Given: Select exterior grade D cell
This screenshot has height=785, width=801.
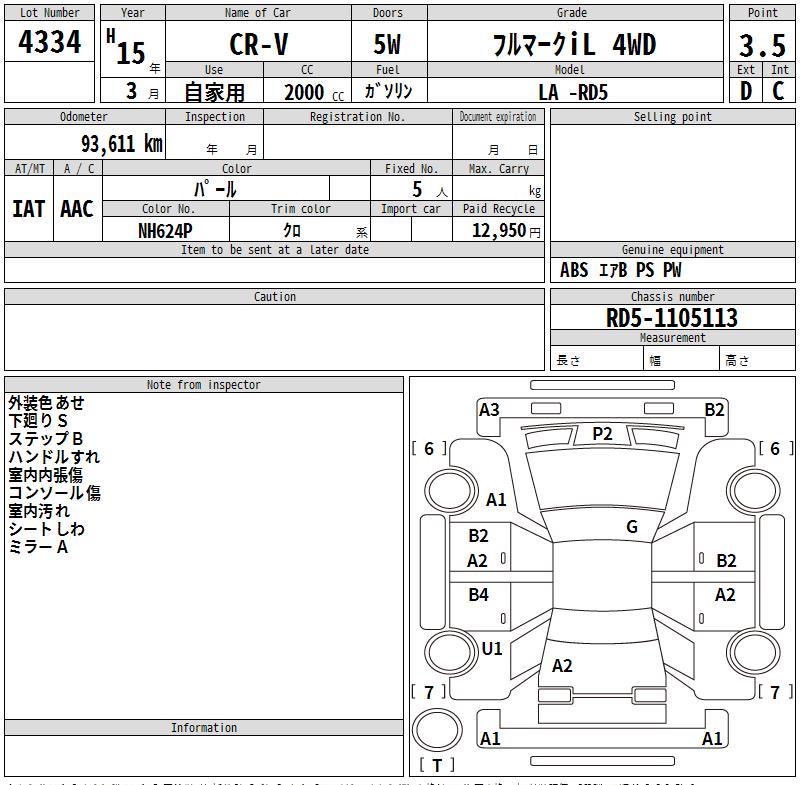Looking at the screenshot, I should point(746,91).
